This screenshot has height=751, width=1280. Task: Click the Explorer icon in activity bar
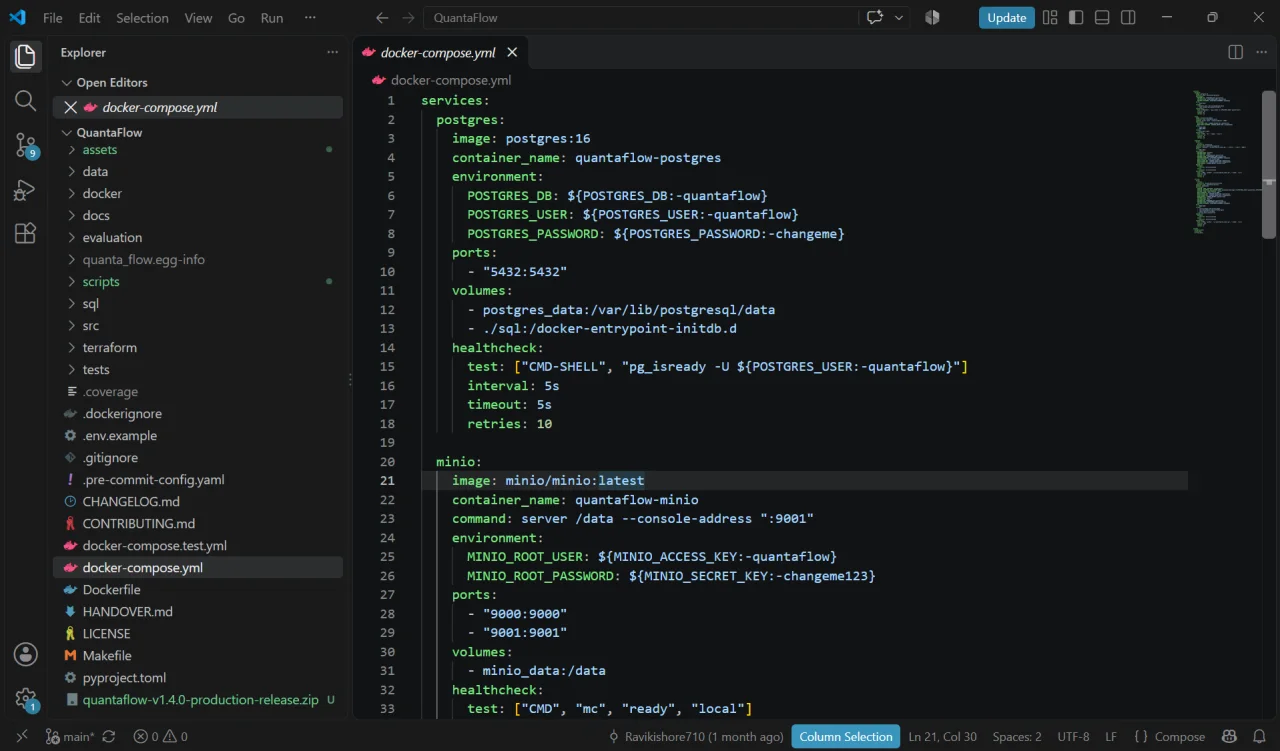tap(26, 56)
